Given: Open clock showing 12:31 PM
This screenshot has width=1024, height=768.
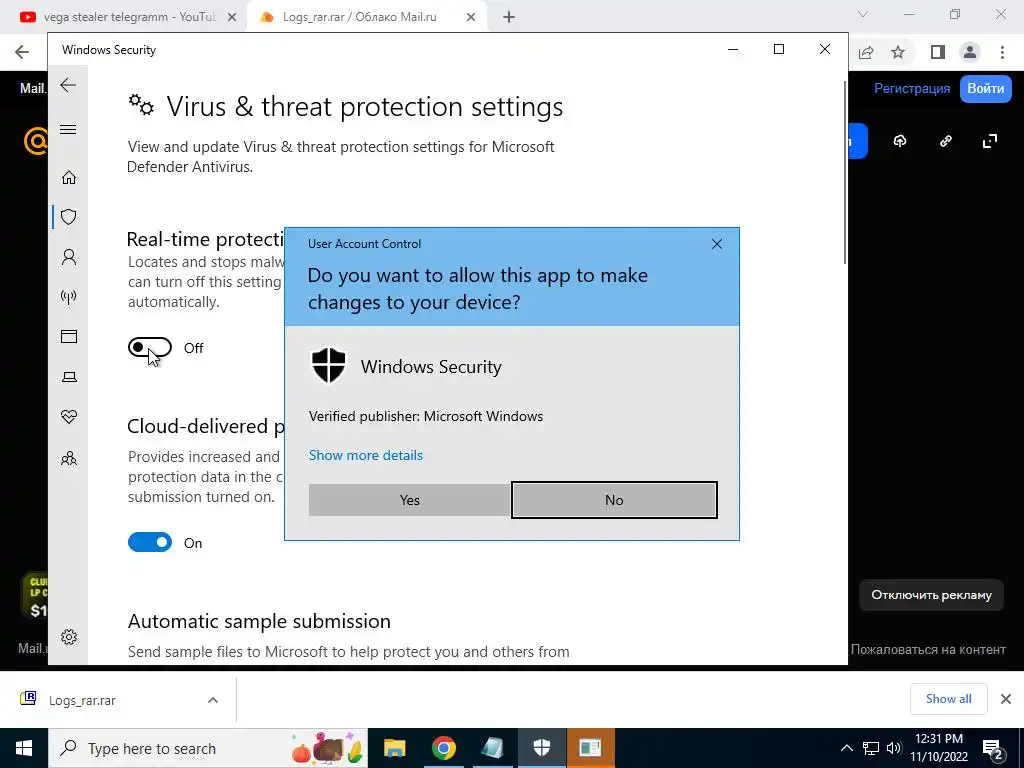Looking at the screenshot, I should (x=938, y=748).
